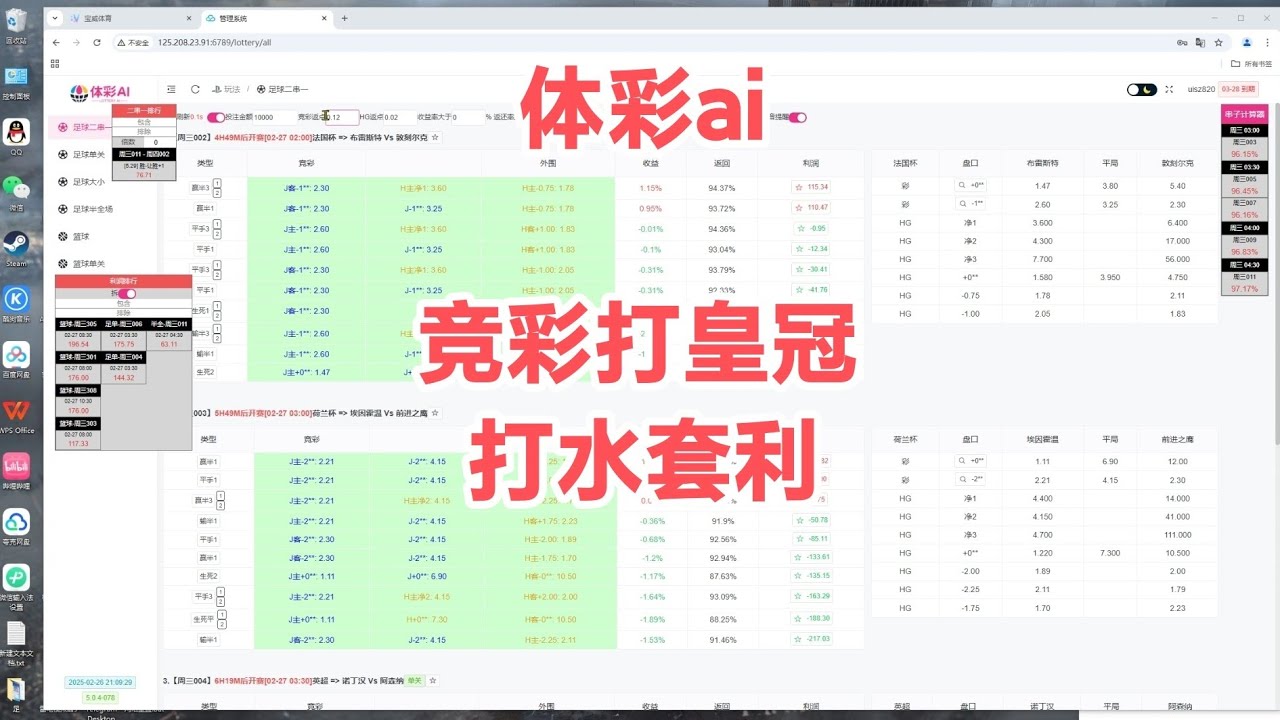Image resolution: width=1280 pixels, height=720 pixels.
Task: Open WPS Office desktop icon
Action: click(16, 416)
